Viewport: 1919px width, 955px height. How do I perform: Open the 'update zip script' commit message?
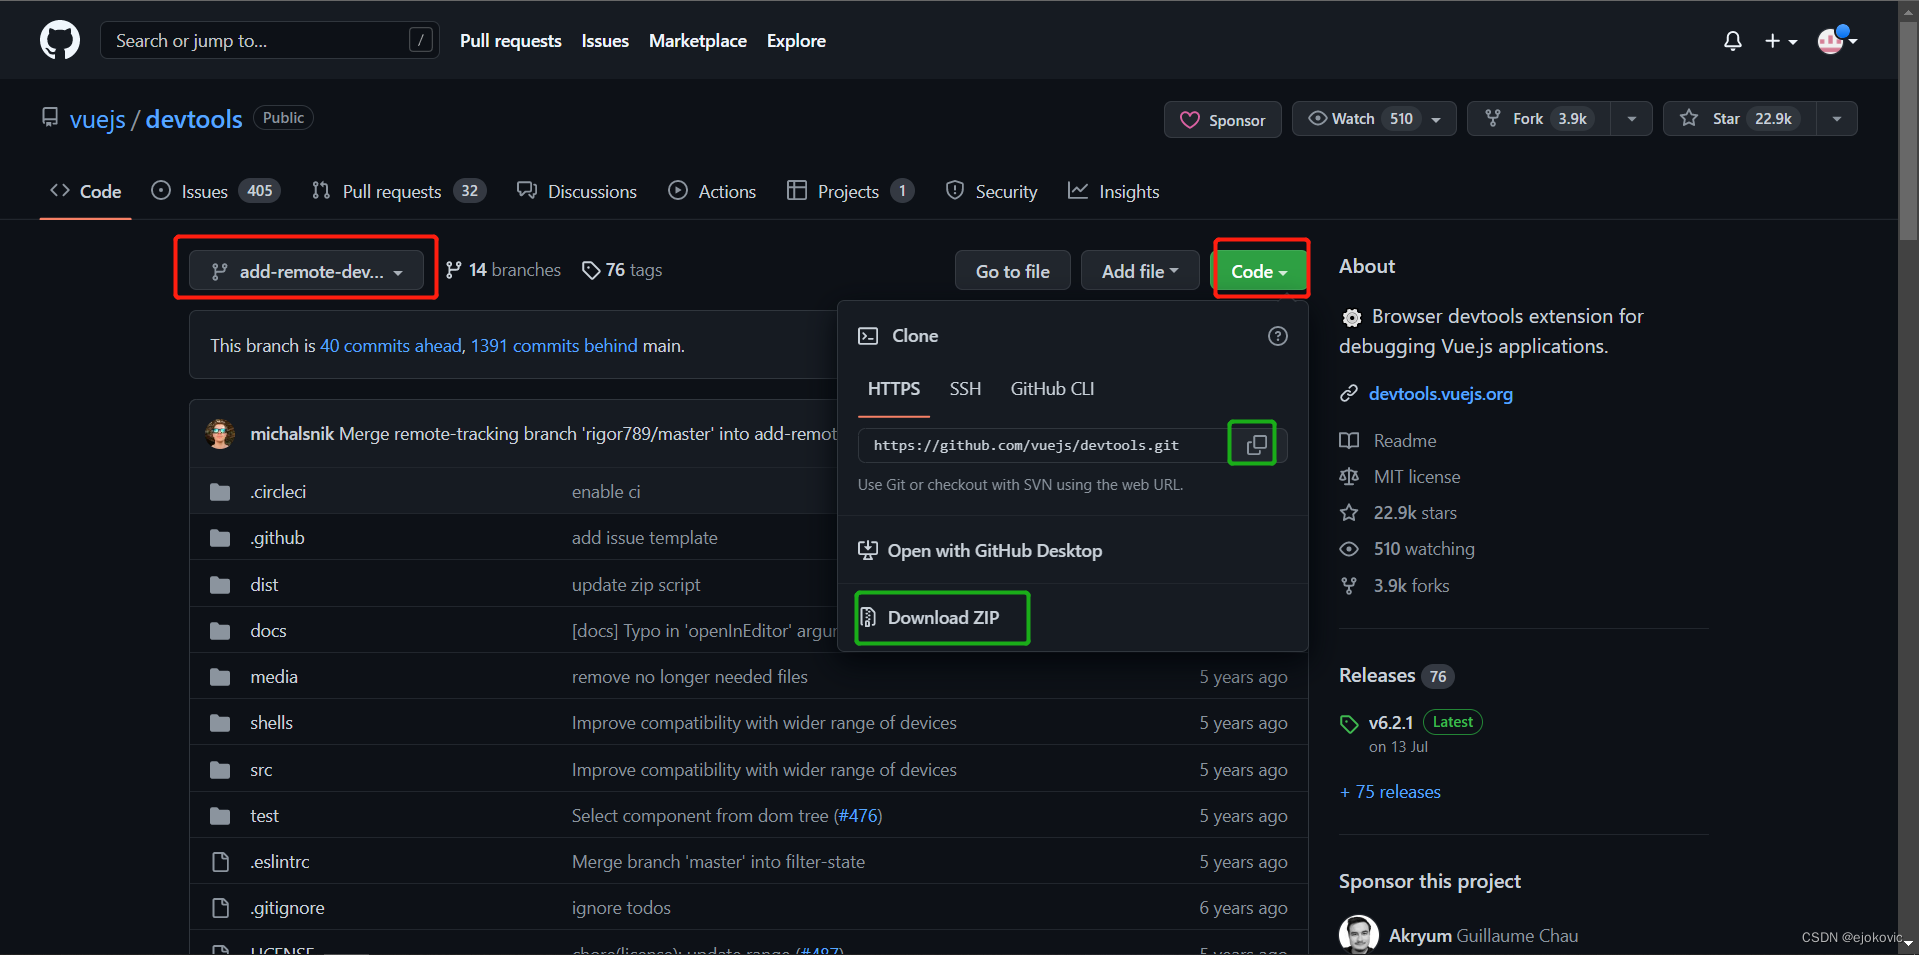coord(636,584)
